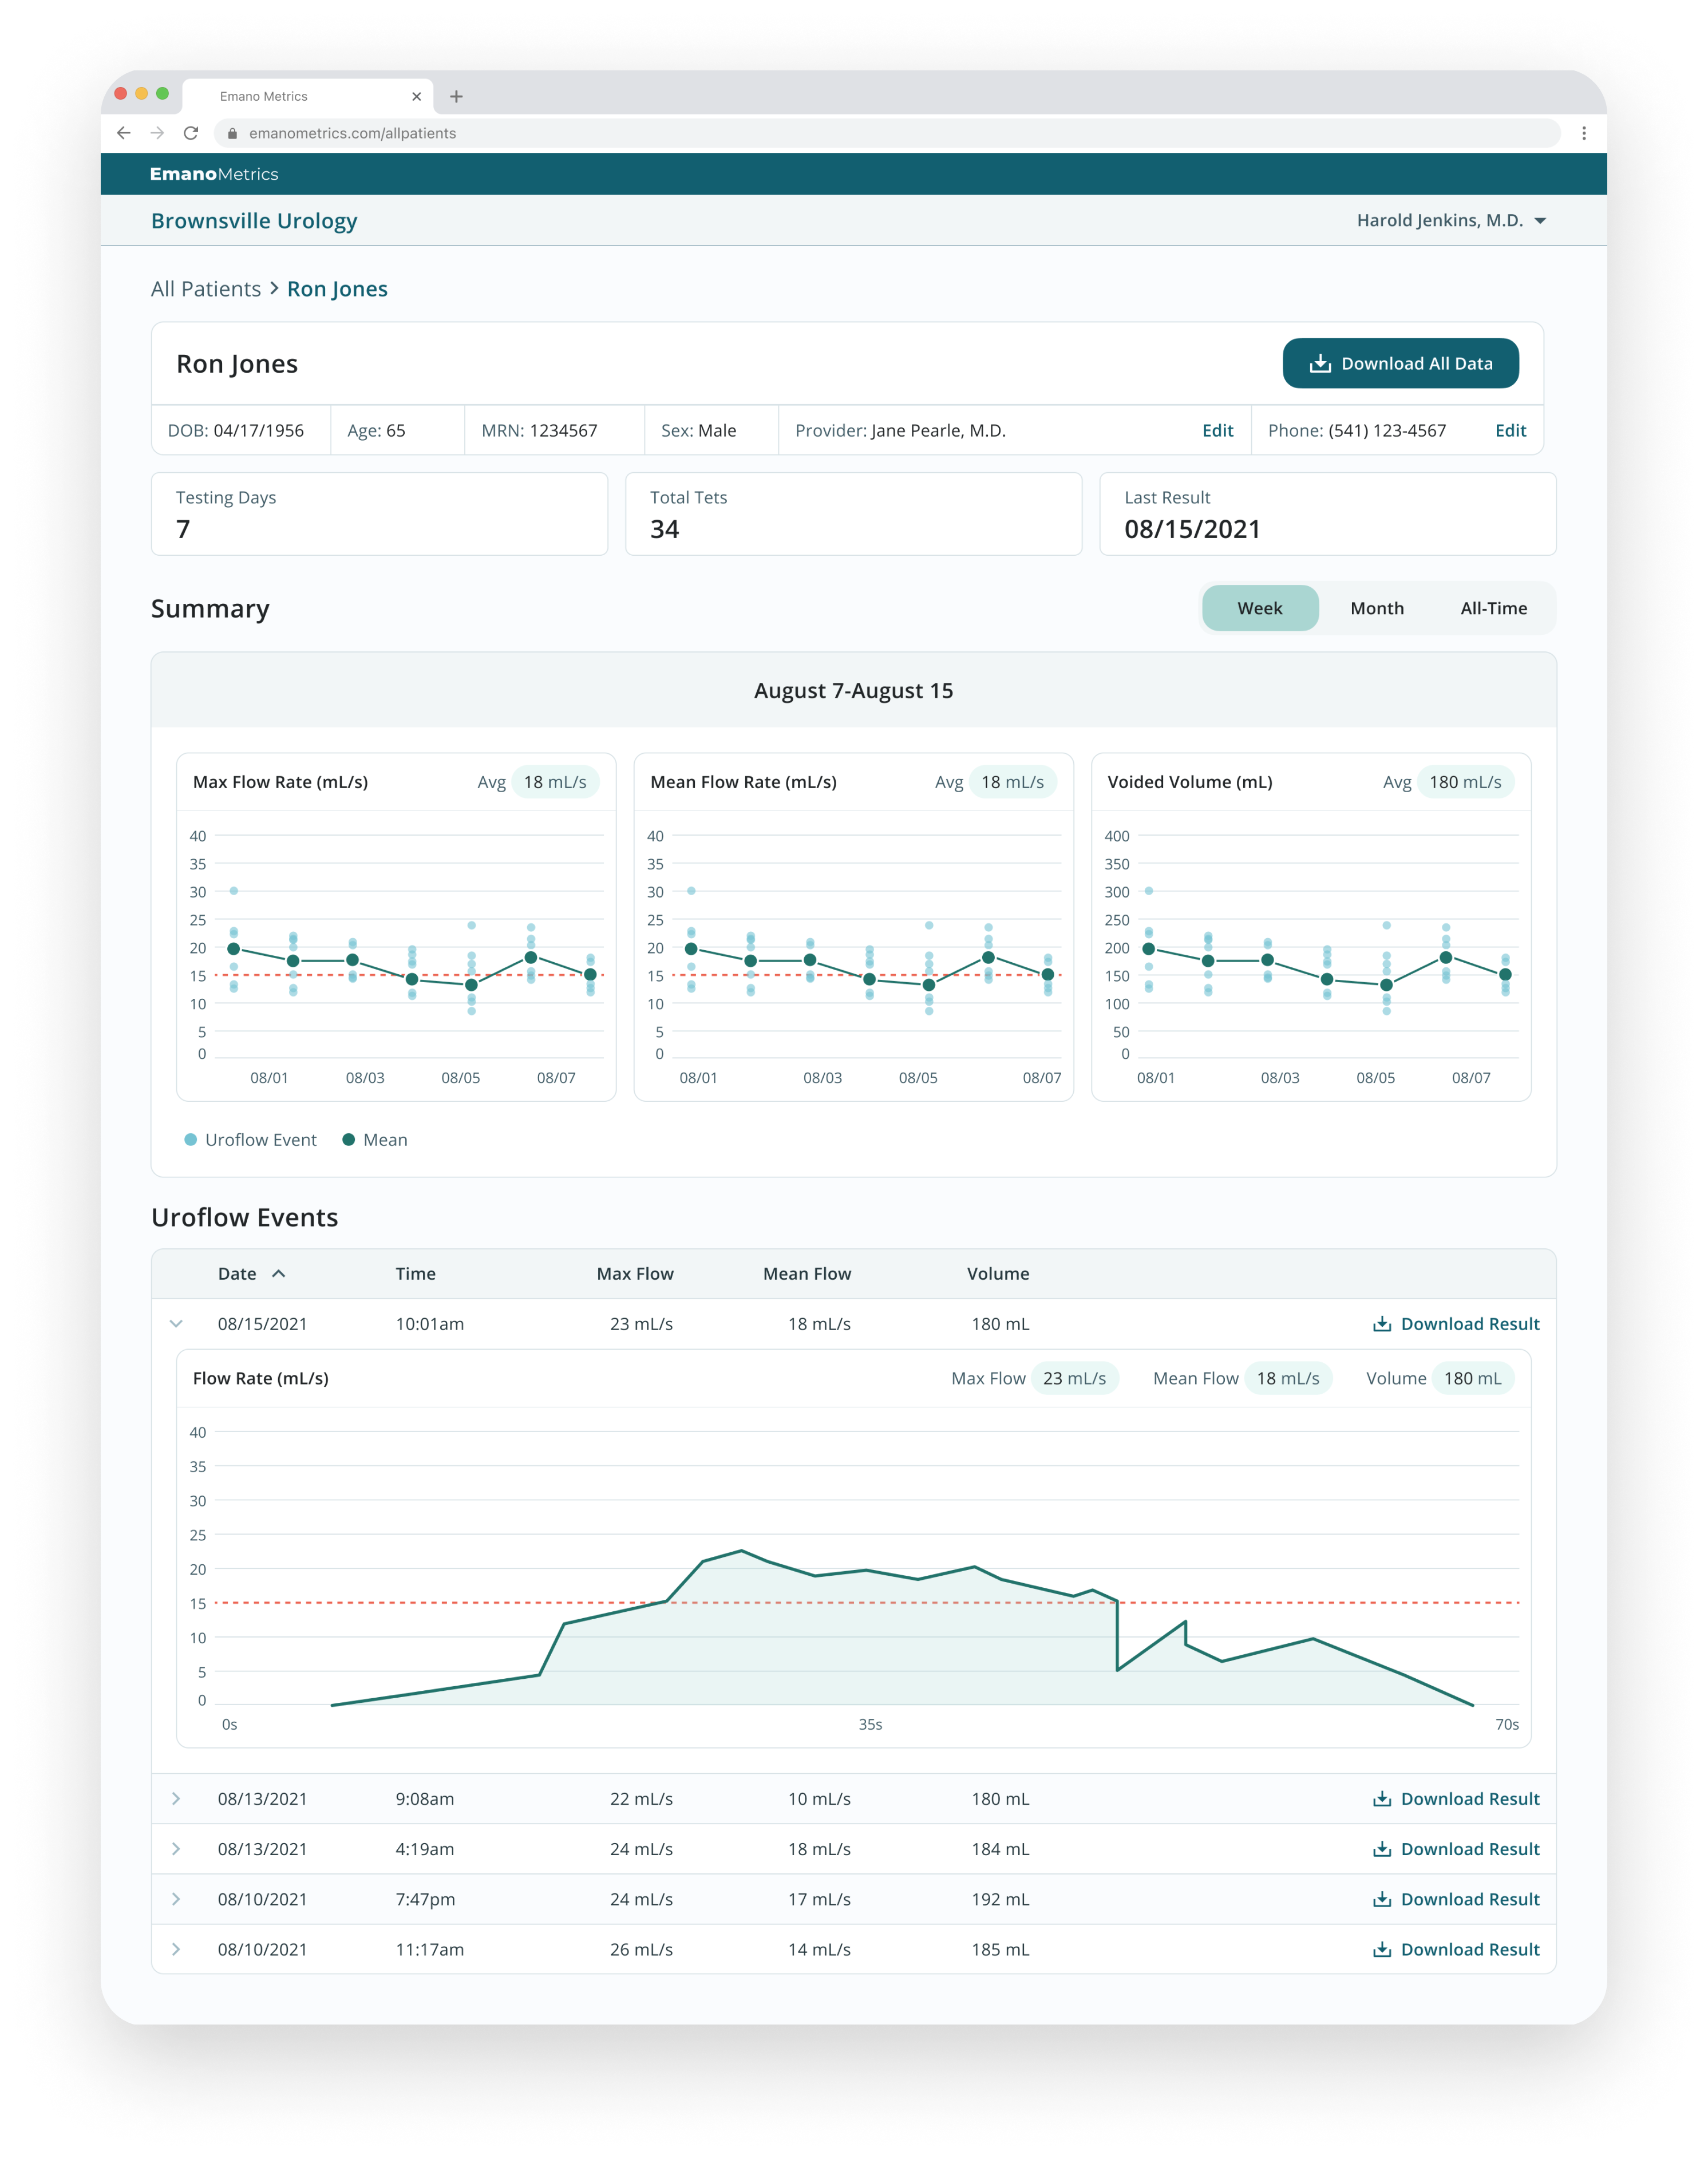This screenshot has height=2159, width=1708.
Task: Switch summary to Month view
Action: point(1377,608)
